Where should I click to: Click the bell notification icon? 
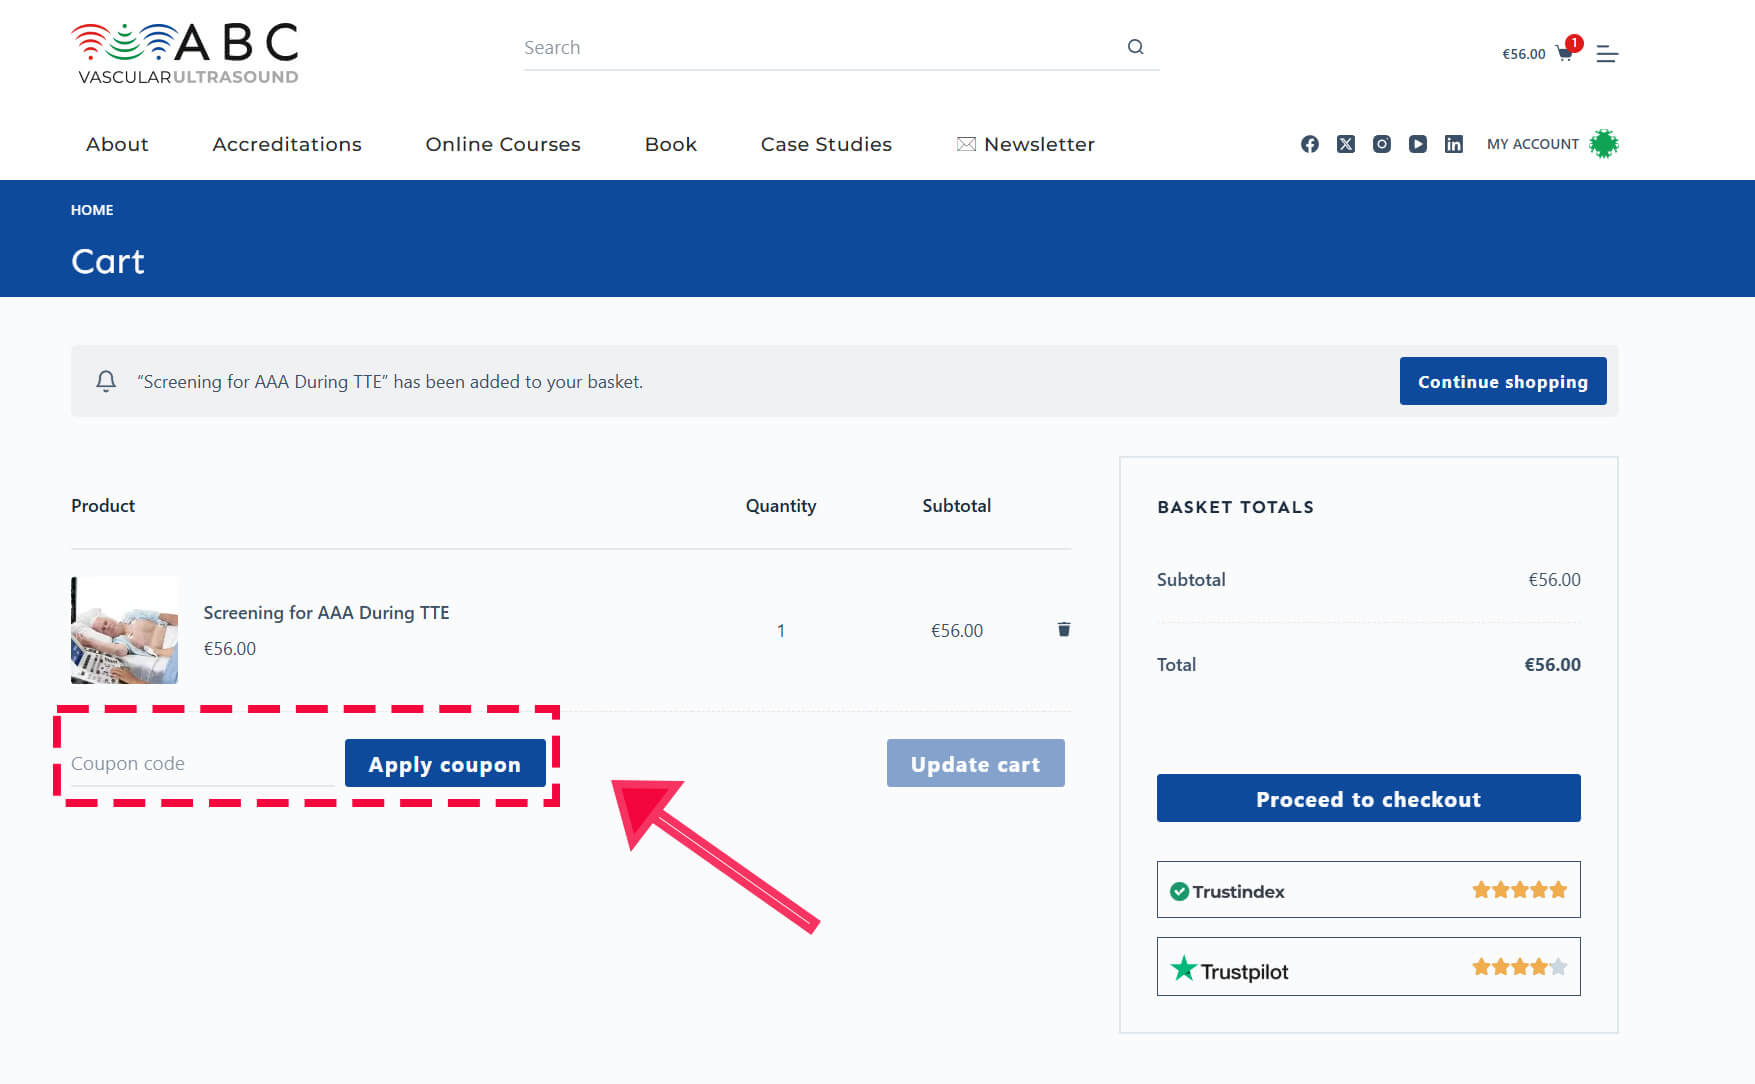coord(106,381)
